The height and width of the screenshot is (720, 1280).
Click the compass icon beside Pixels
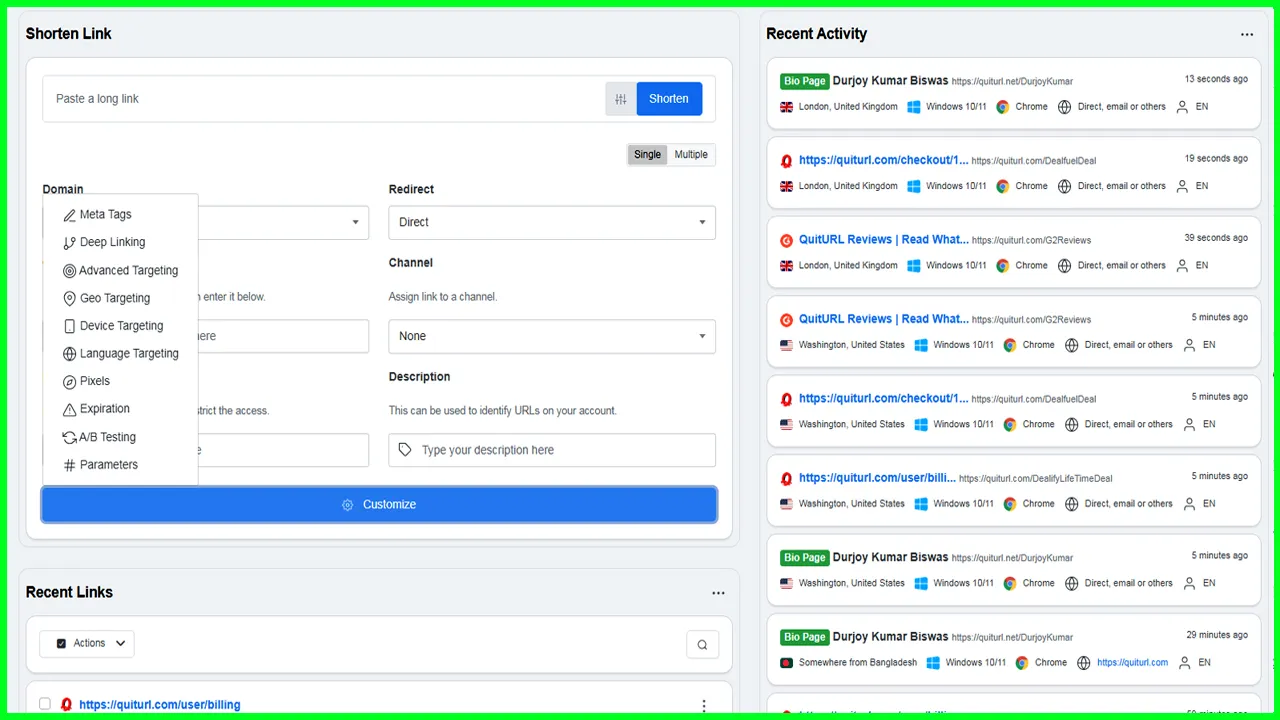[x=69, y=382]
